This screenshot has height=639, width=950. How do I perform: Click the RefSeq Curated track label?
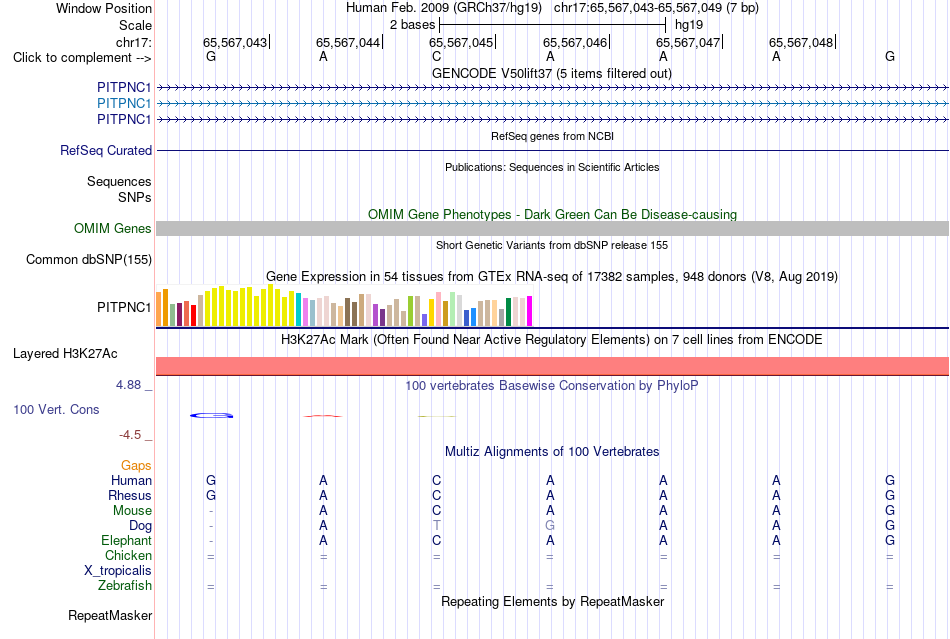pyautogui.click(x=105, y=150)
